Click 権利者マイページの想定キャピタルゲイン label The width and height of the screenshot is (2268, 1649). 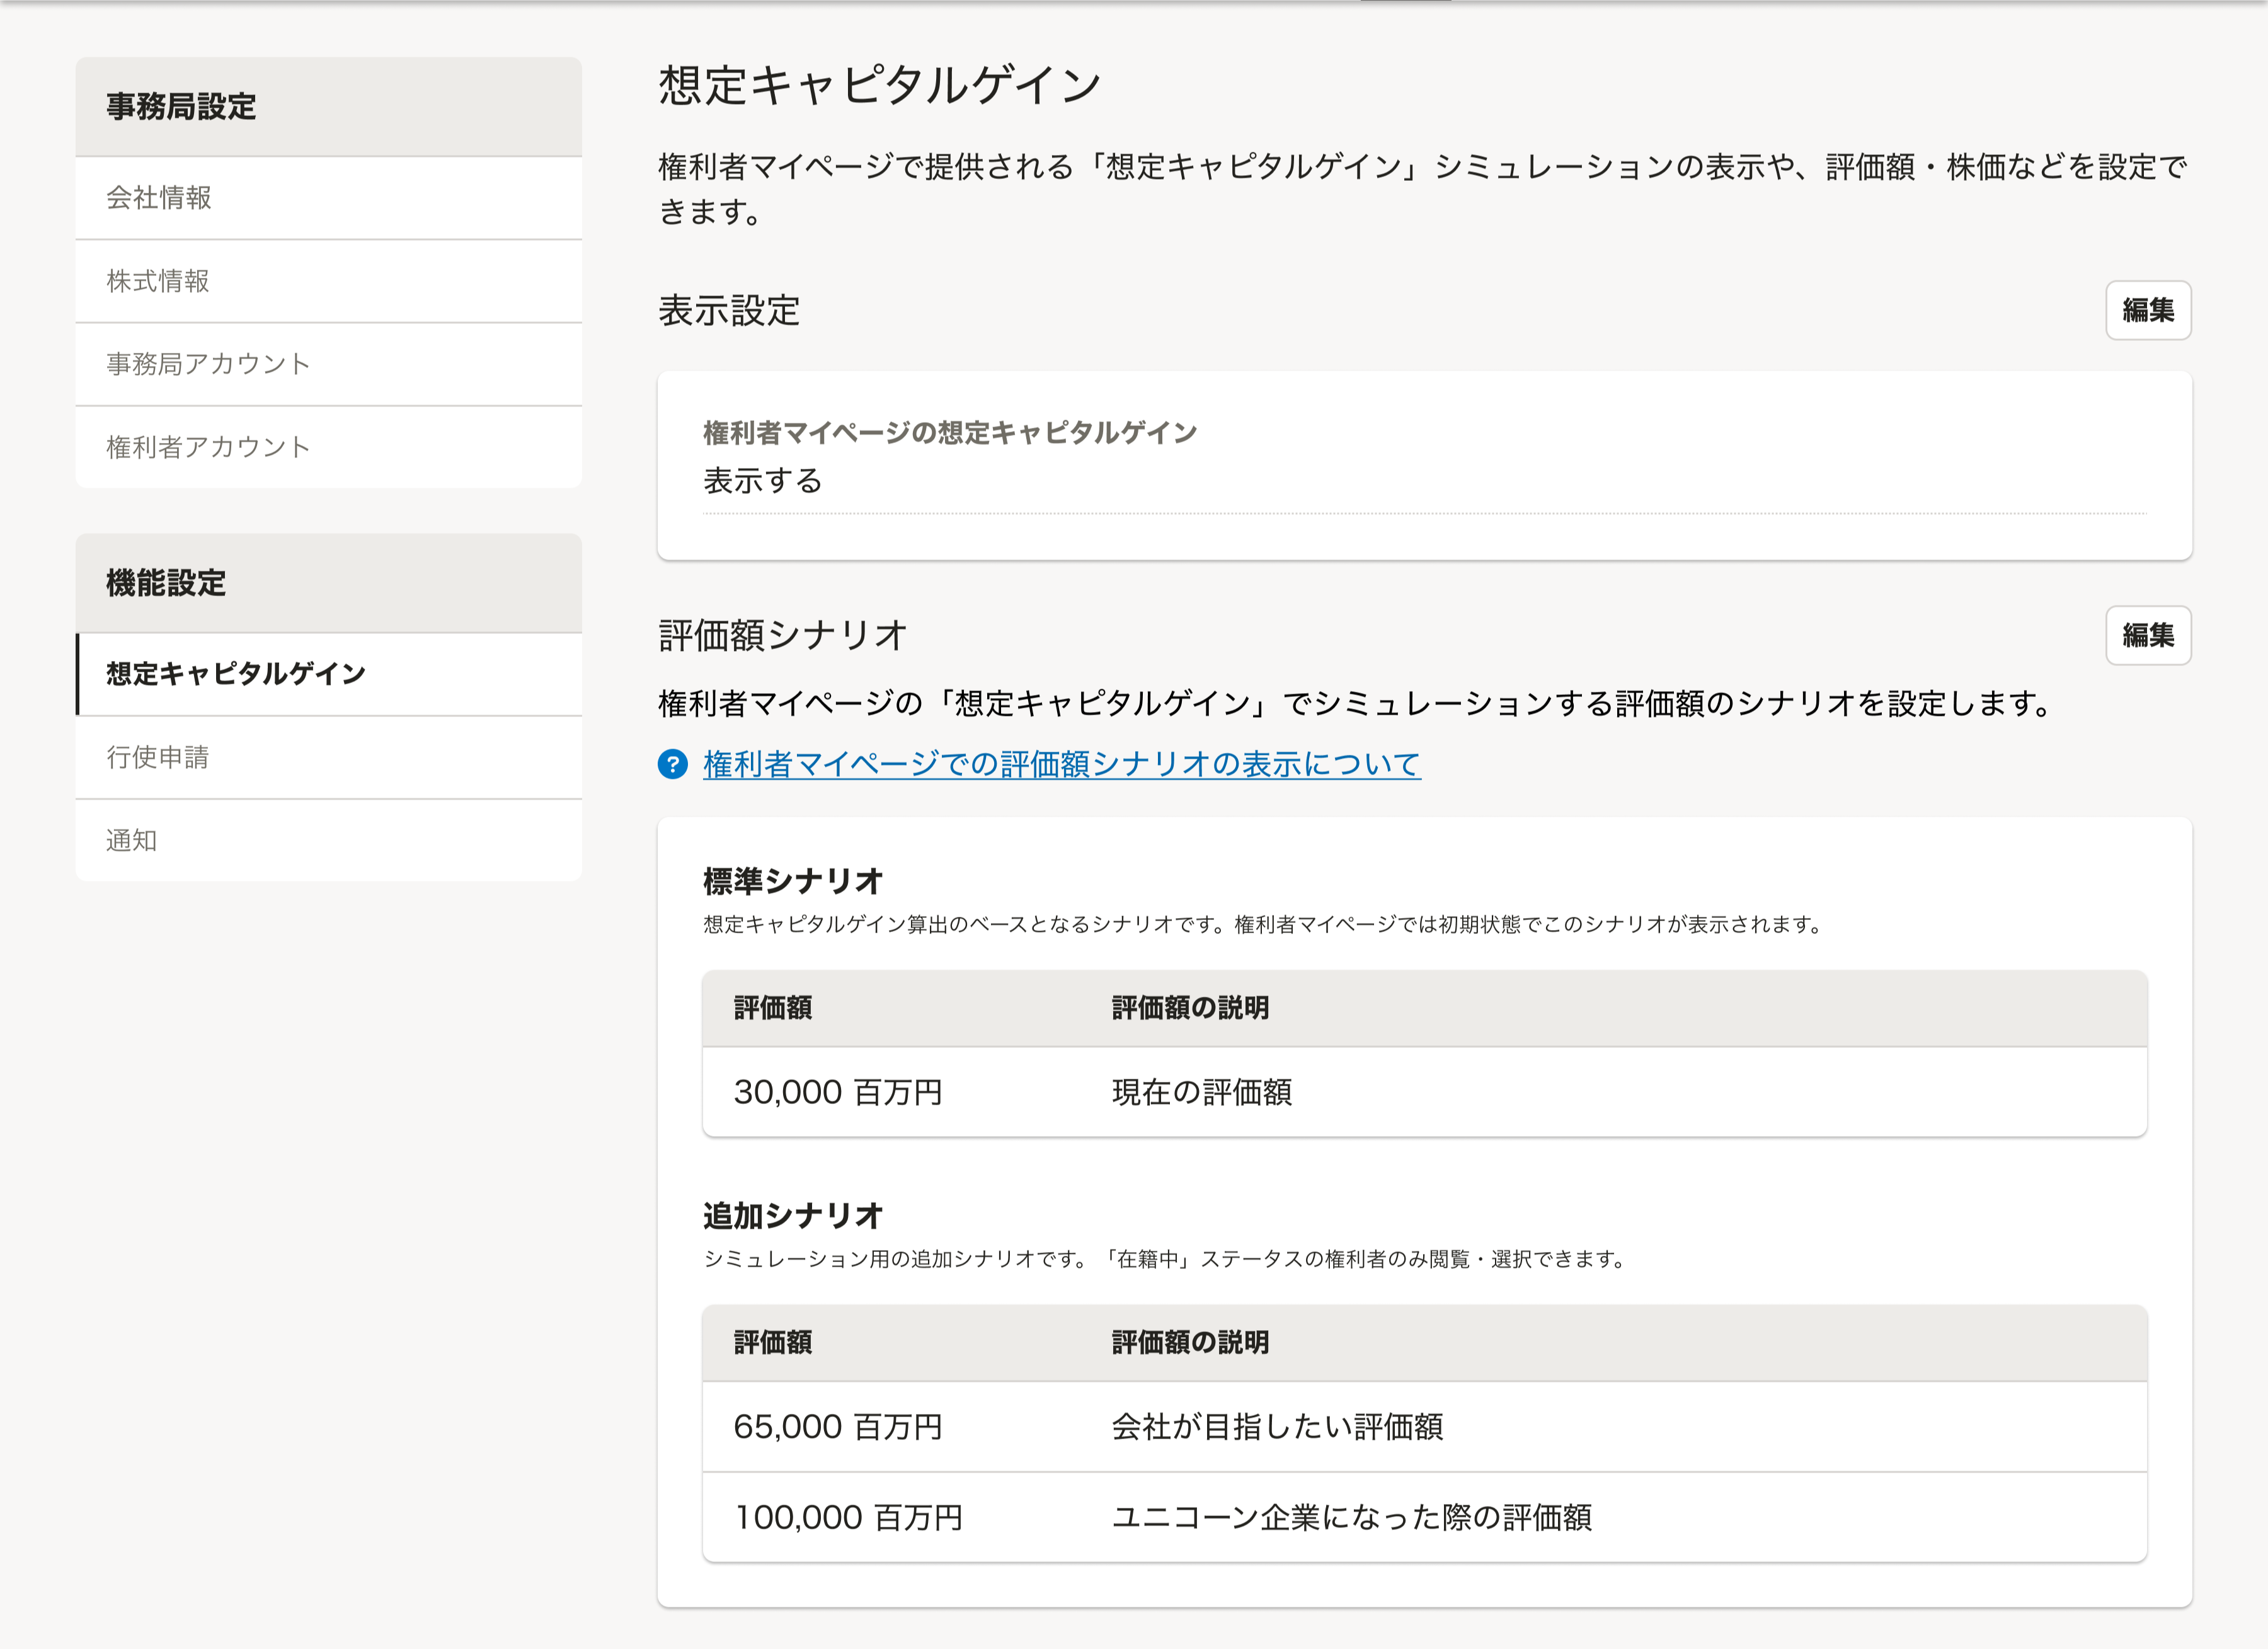click(950, 432)
